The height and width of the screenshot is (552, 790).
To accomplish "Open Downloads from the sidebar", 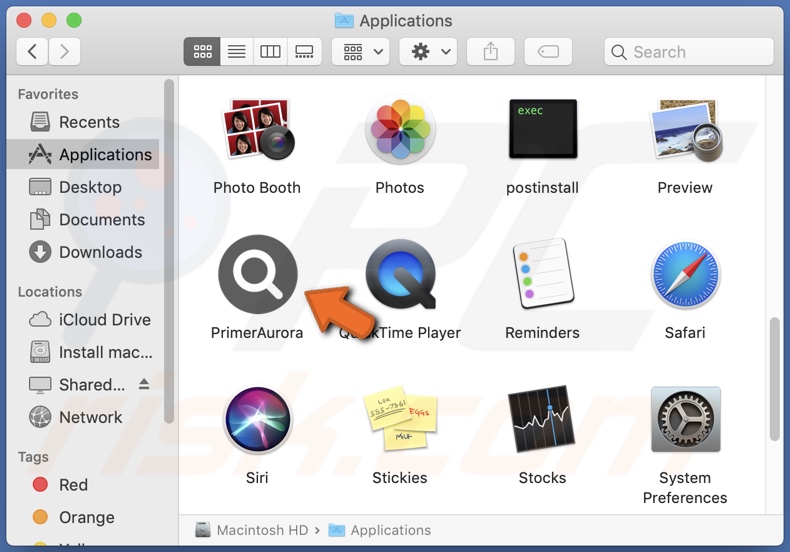I will pyautogui.click(x=83, y=252).
